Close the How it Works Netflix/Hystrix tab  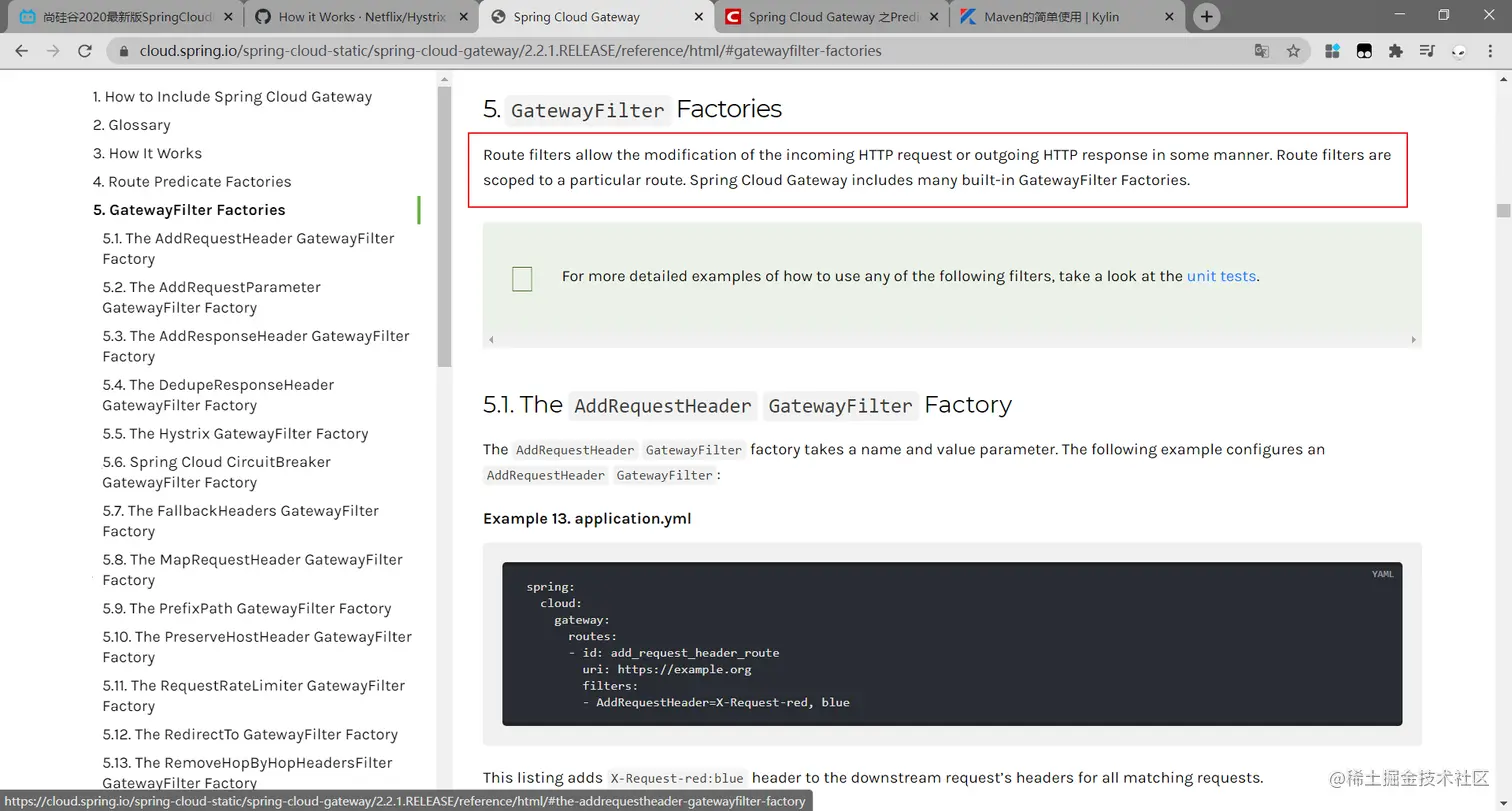point(462,17)
